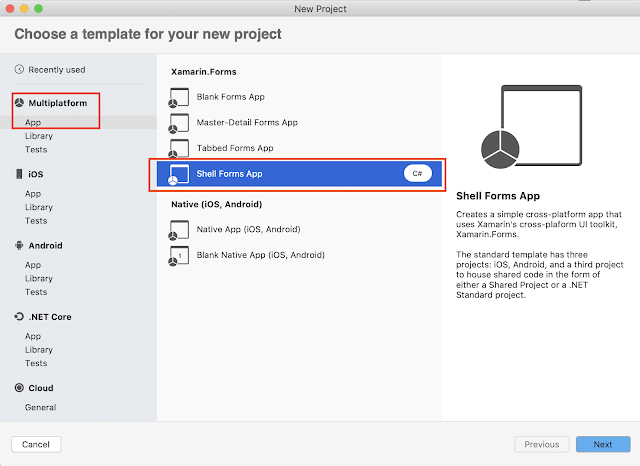The height and width of the screenshot is (466, 640).
Task: Click the Native App (iOS, Android) icon
Action: [179, 230]
